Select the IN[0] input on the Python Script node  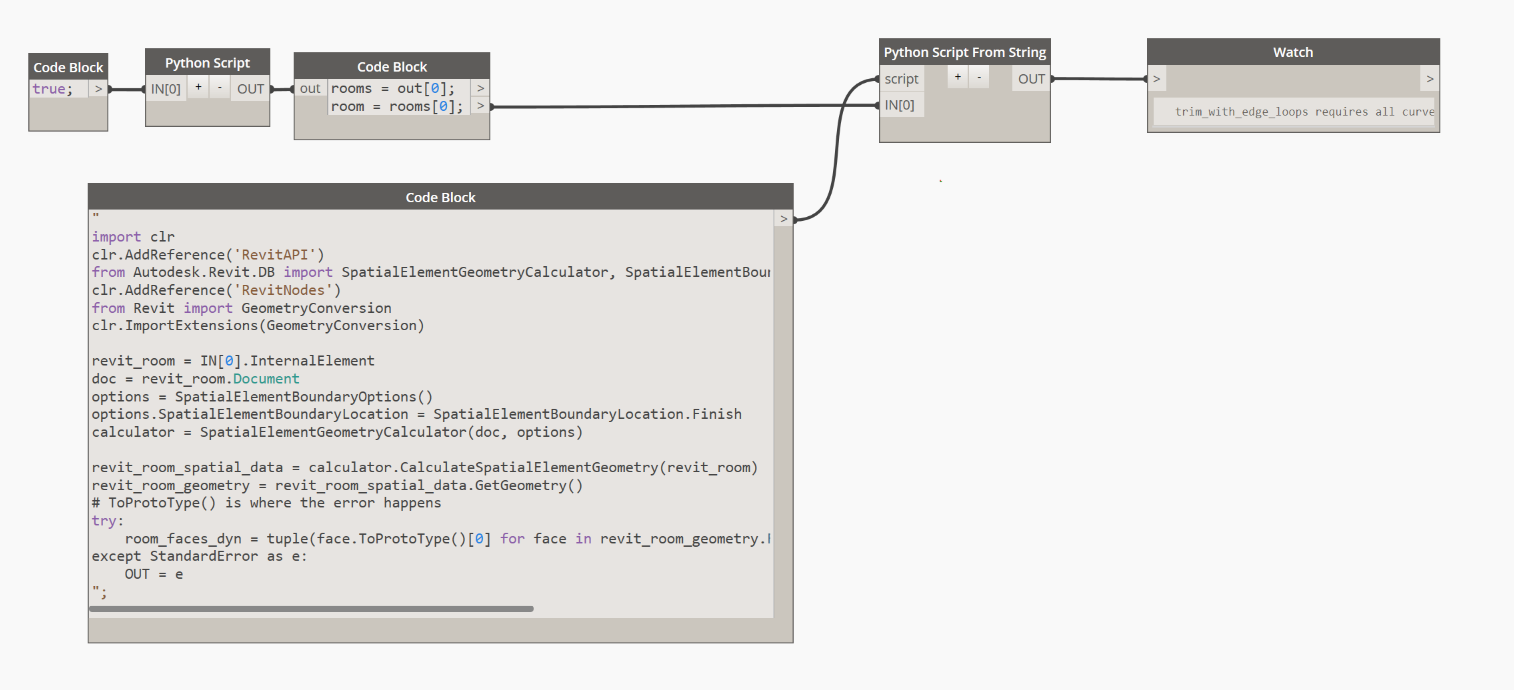[x=167, y=88]
